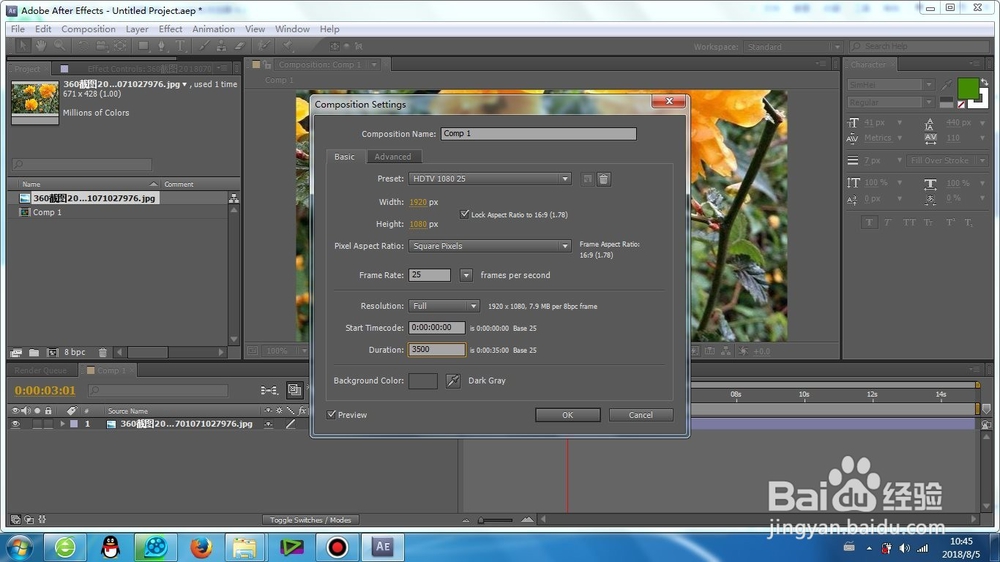Select the Pan Behind anchor tool
The image size is (1000, 562).
[120, 46]
